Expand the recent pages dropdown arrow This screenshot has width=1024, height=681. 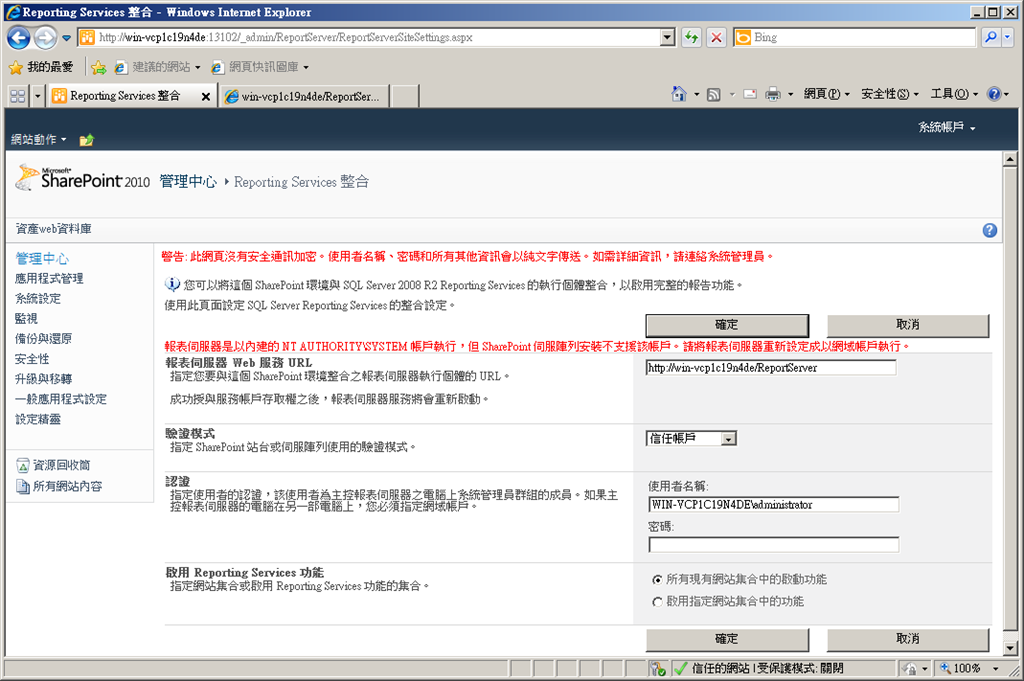pos(66,38)
